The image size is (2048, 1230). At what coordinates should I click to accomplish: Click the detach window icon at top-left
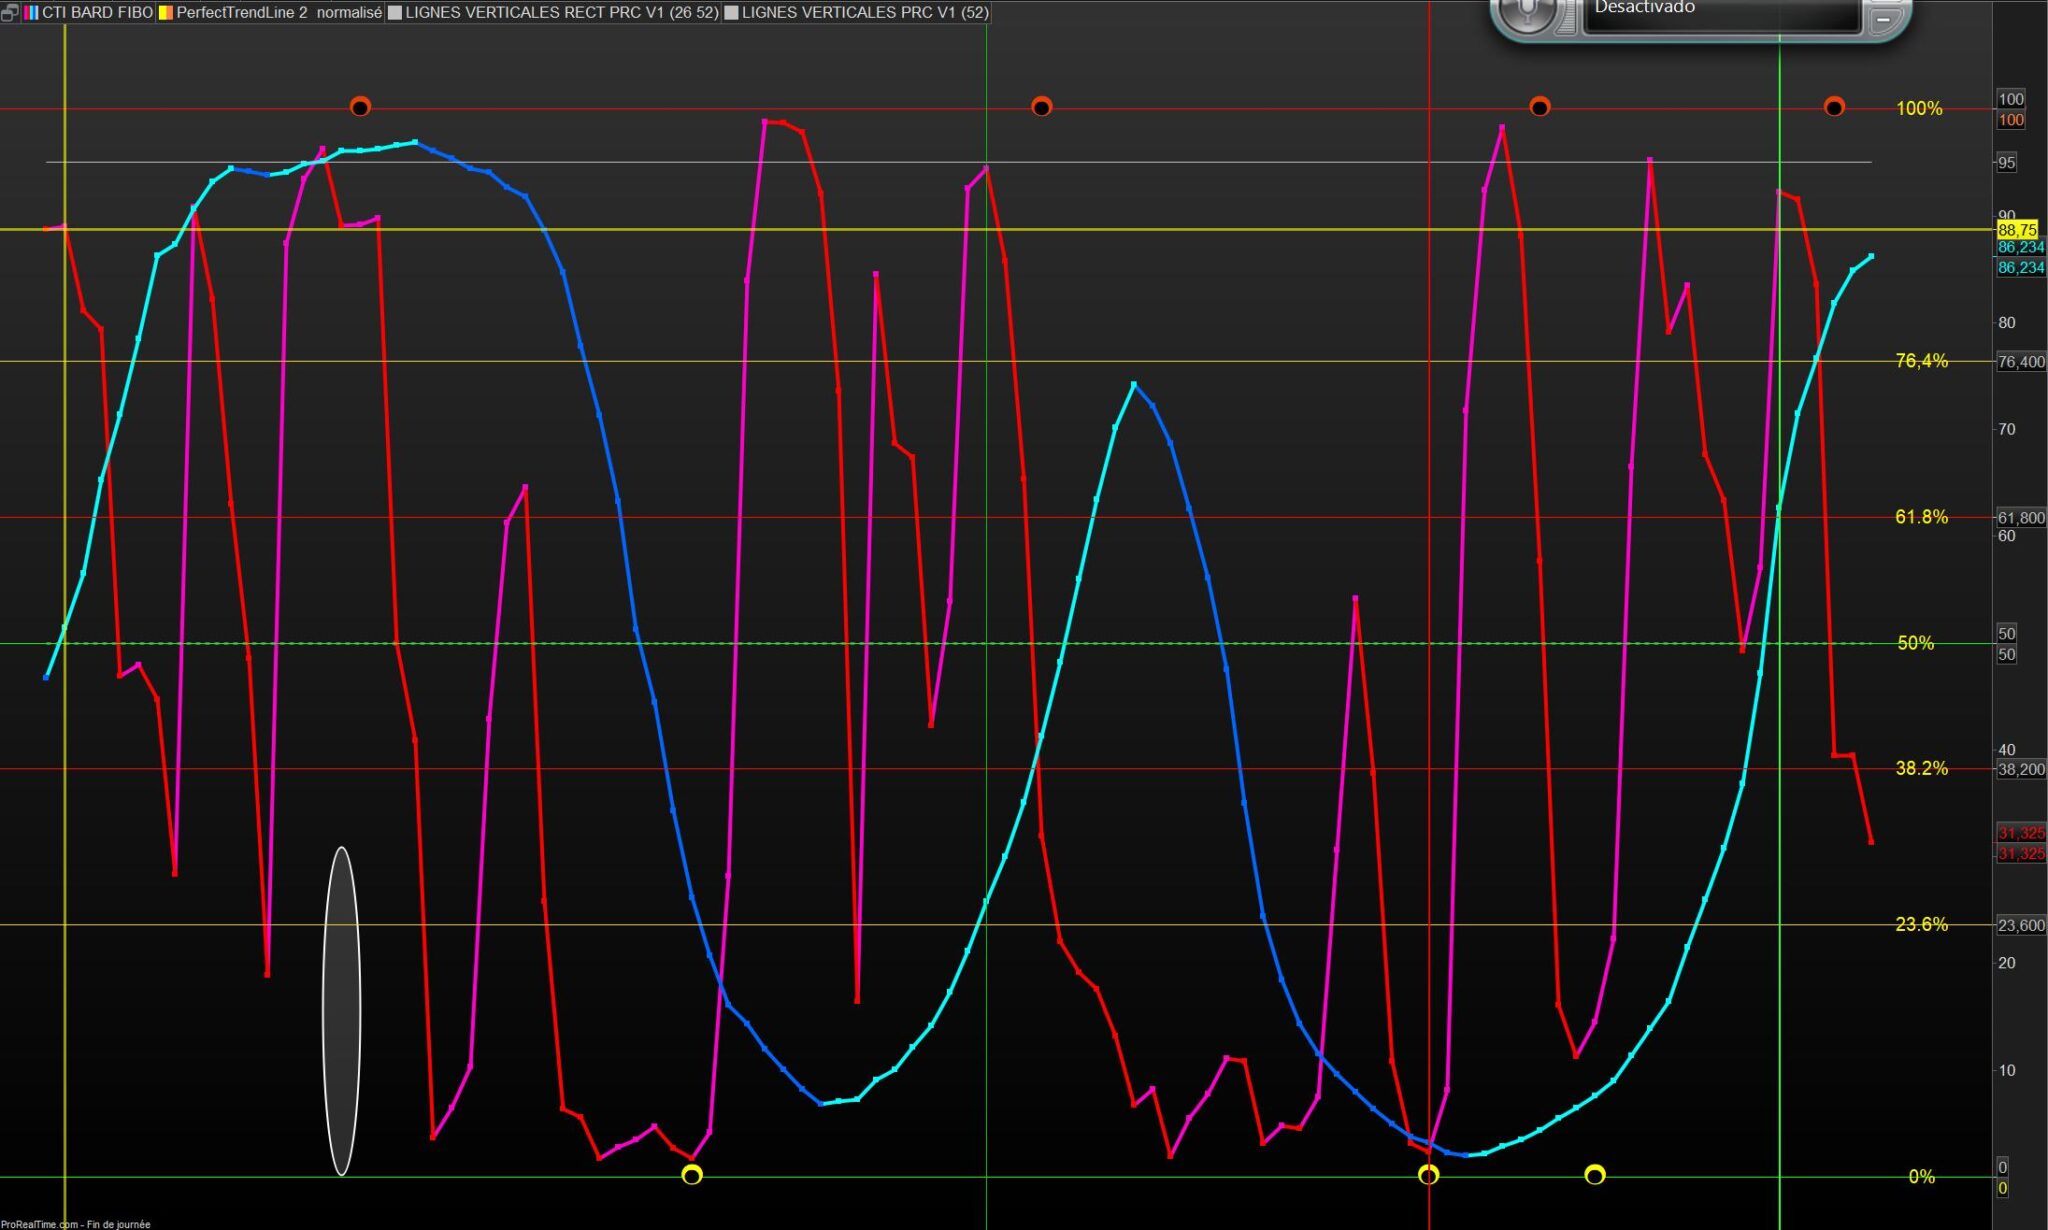coord(9,13)
